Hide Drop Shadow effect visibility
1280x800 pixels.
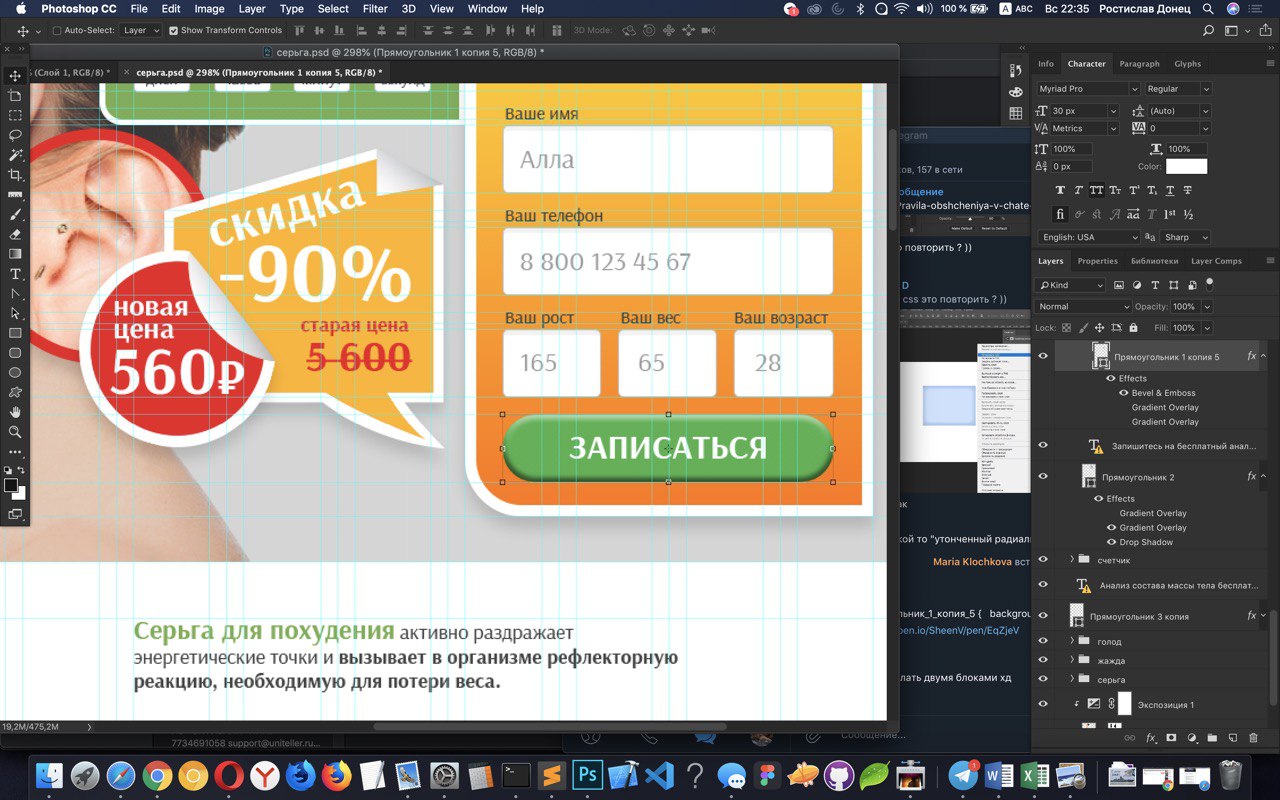(x=1111, y=542)
